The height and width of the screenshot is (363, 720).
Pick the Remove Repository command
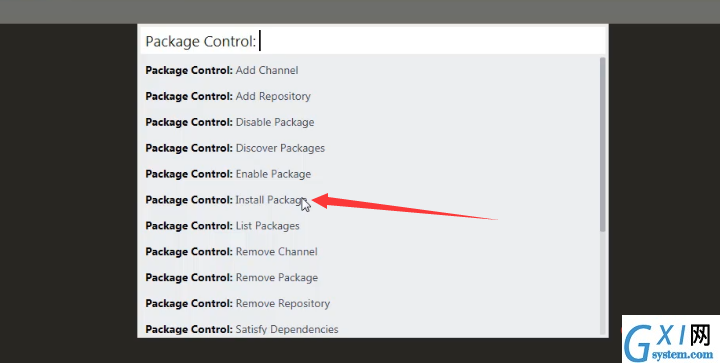pos(370,303)
